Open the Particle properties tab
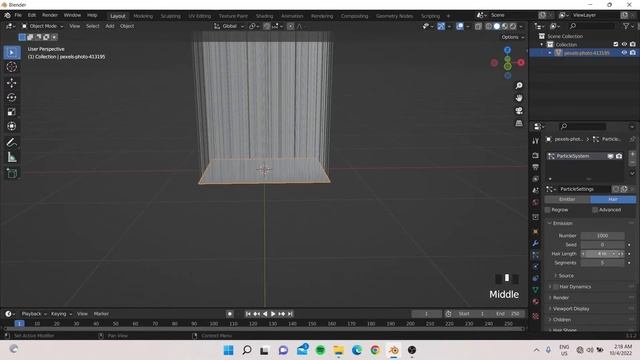This screenshot has height=360, width=640. [536, 255]
